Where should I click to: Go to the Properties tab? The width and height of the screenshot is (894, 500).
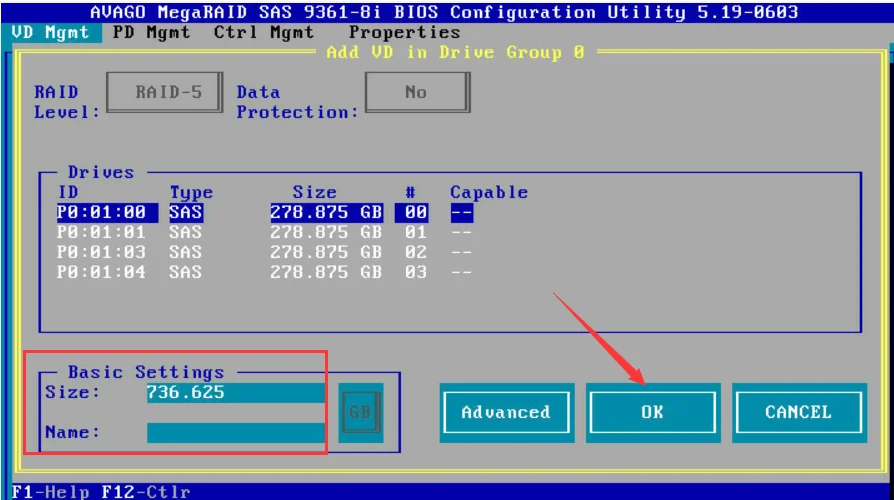404,32
